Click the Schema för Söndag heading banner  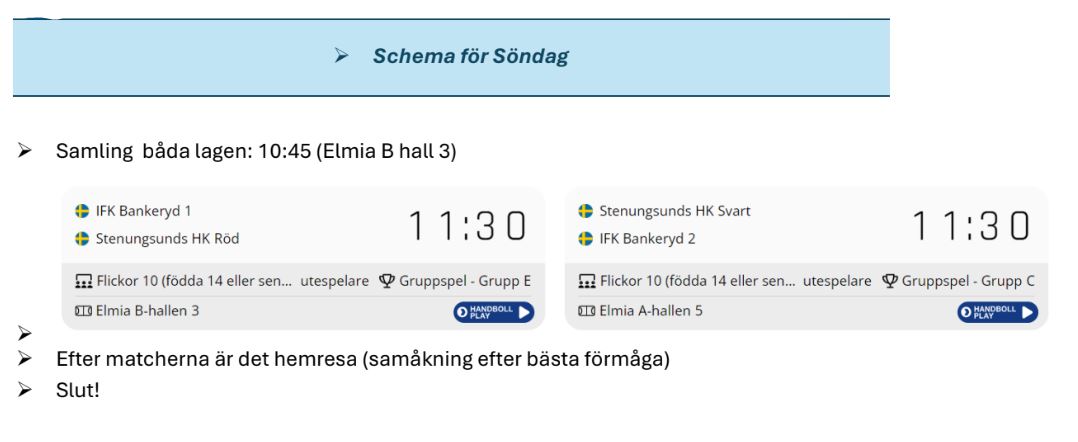coord(451,57)
